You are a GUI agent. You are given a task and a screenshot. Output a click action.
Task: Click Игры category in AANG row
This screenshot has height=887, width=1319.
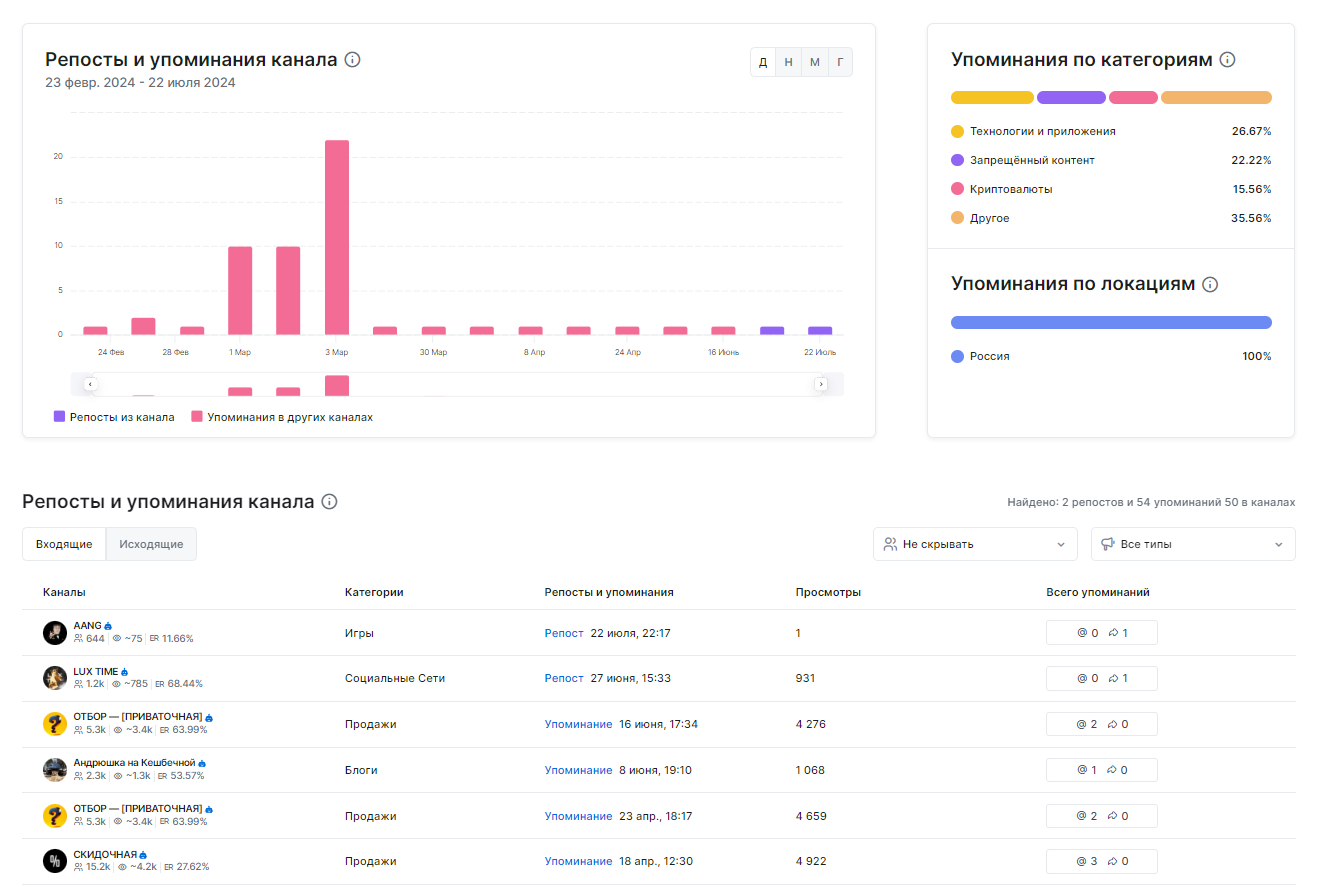359,633
